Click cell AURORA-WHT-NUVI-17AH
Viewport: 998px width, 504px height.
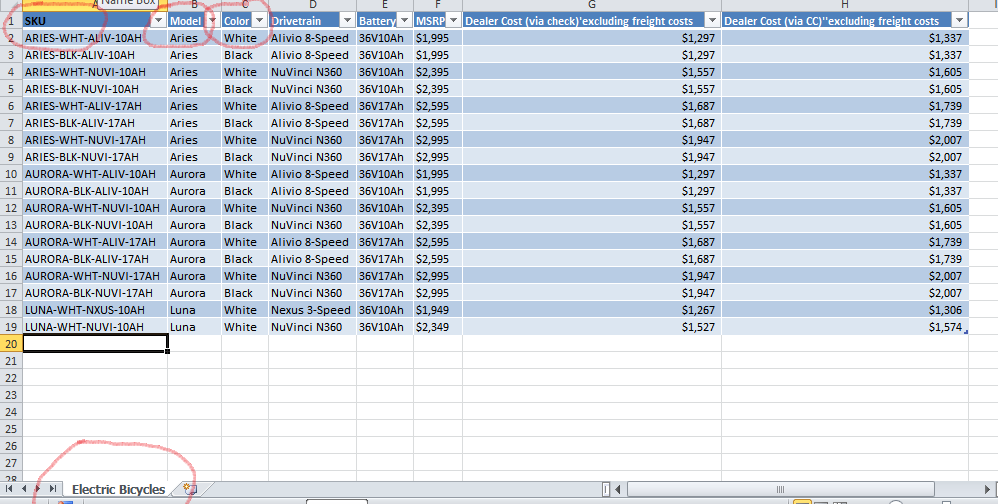(x=95, y=276)
